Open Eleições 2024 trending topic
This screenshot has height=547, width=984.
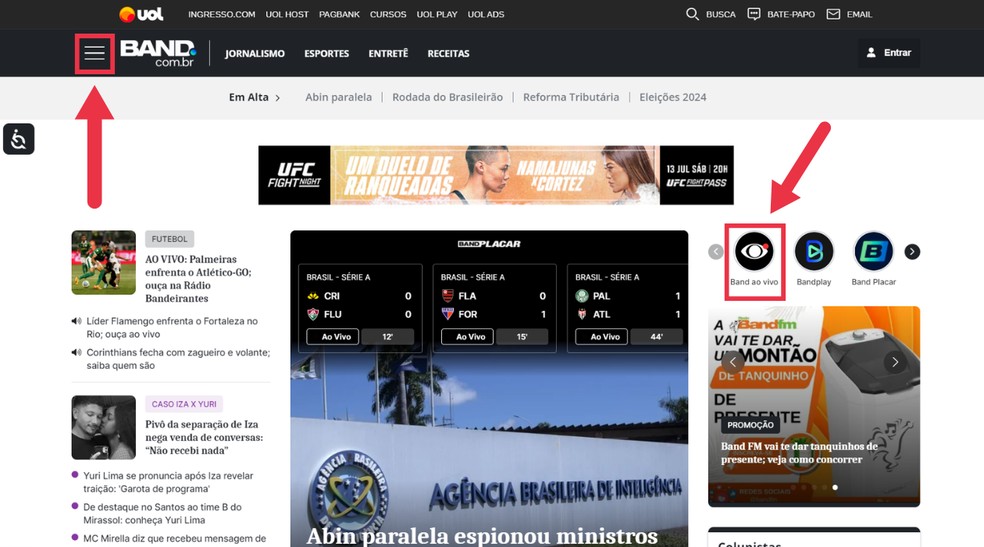[x=673, y=97]
